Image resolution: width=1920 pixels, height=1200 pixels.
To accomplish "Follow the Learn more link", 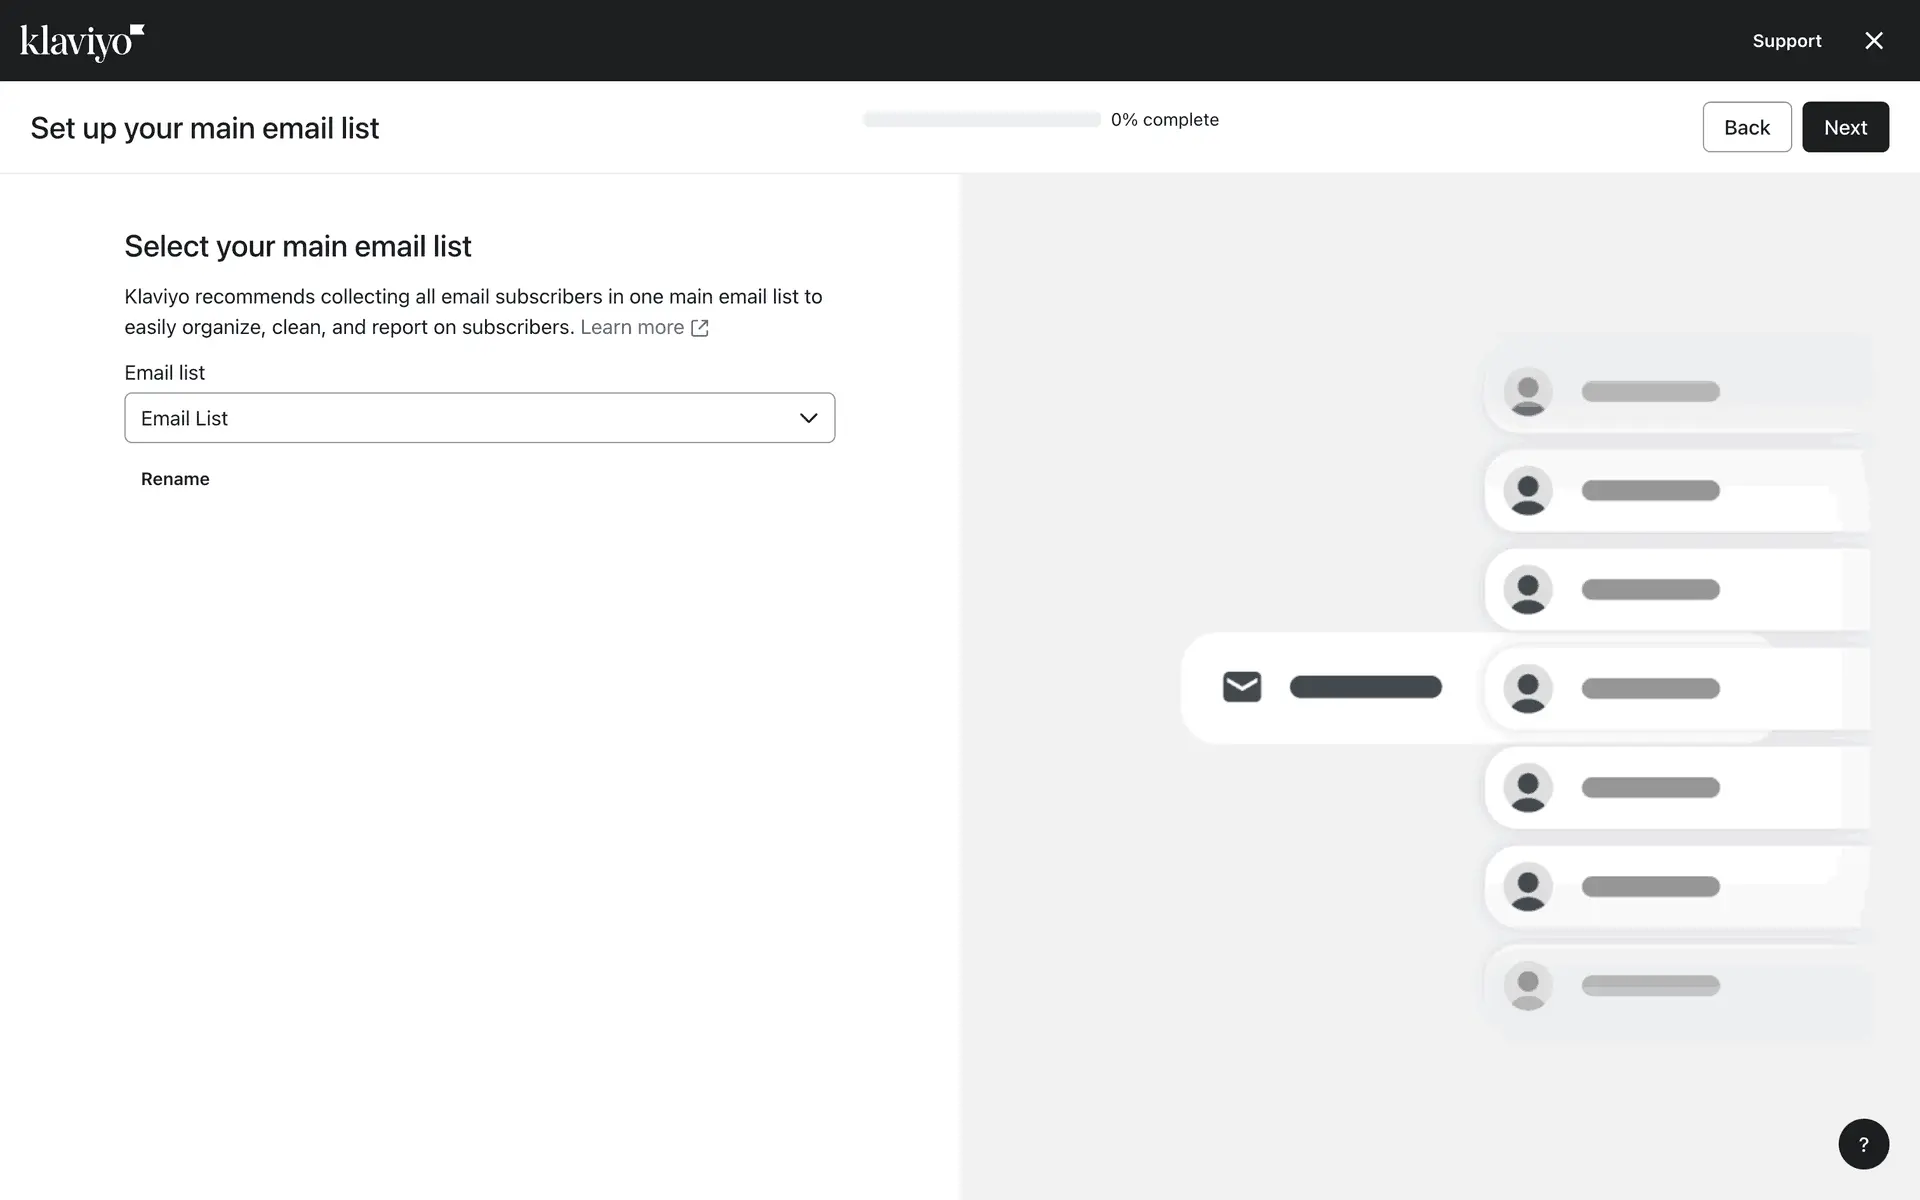I will 632,328.
